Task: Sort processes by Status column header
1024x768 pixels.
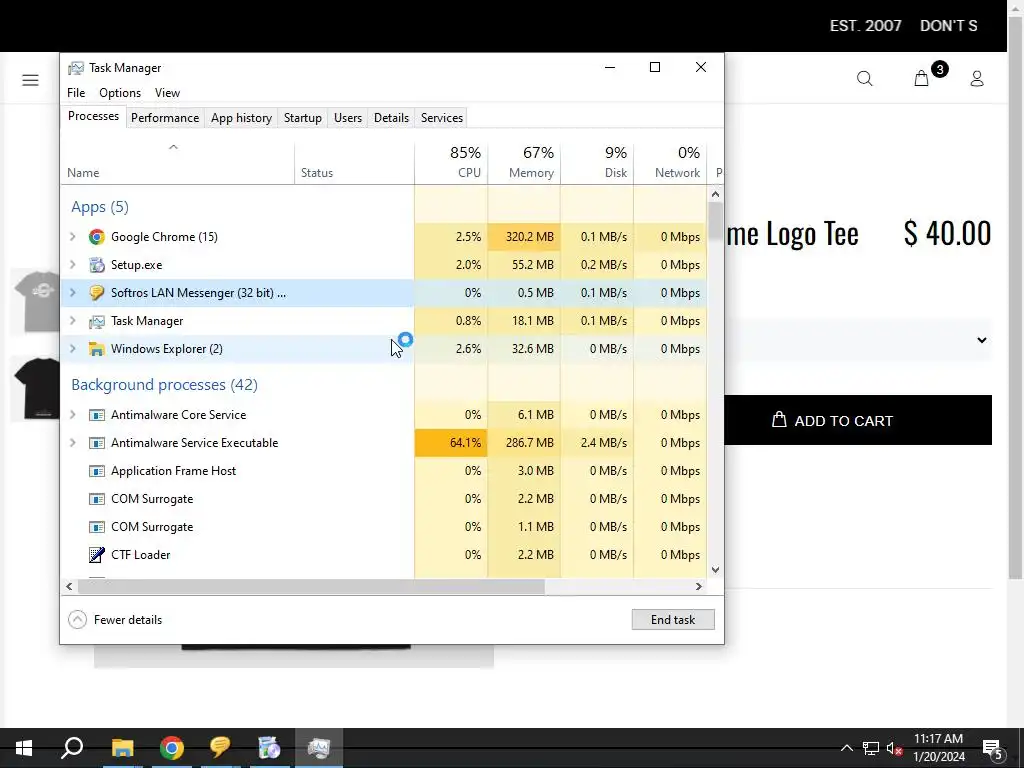Action: coord(354,163)
